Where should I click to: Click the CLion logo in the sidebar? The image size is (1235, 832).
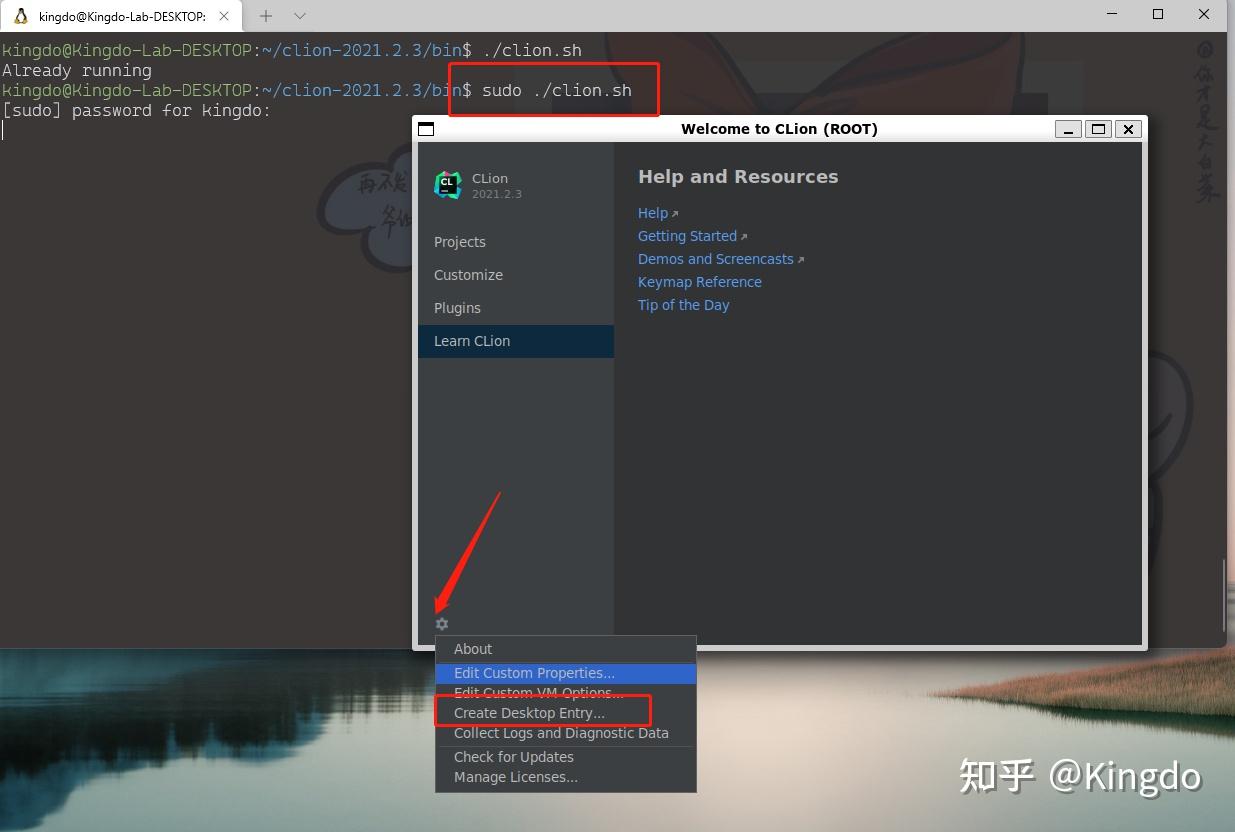[x=448, y=185]
